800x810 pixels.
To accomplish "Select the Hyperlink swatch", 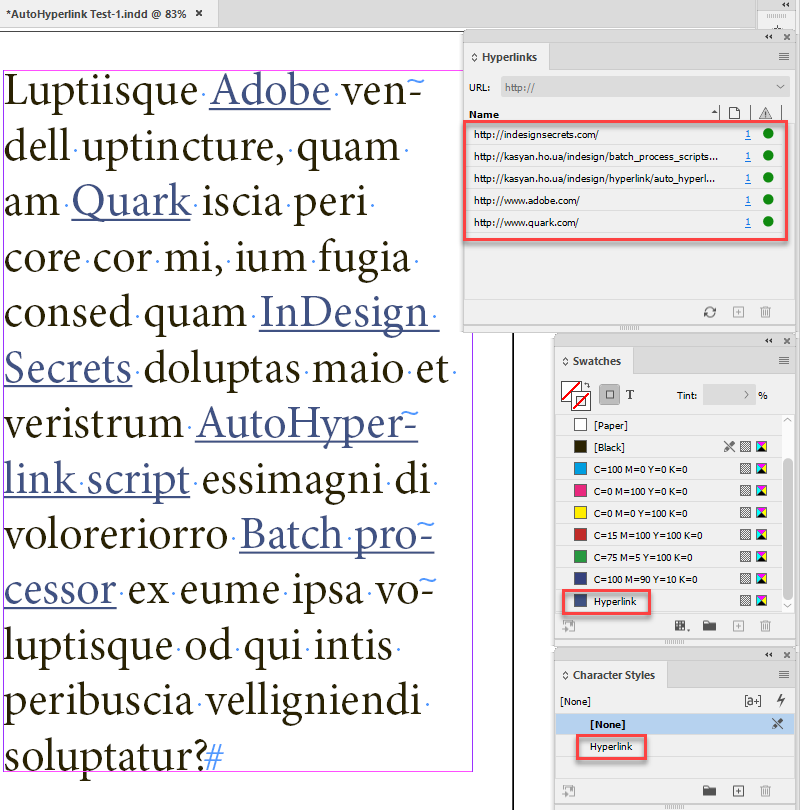I will [669, 601].
